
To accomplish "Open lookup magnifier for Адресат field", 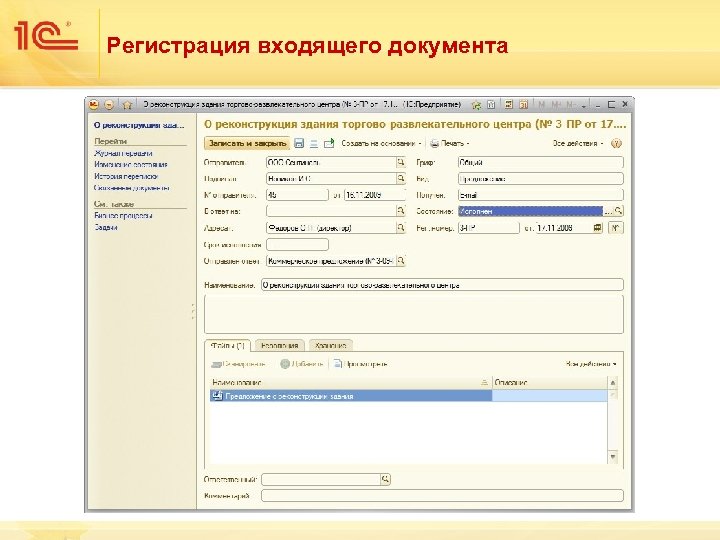I will (401, 227).
